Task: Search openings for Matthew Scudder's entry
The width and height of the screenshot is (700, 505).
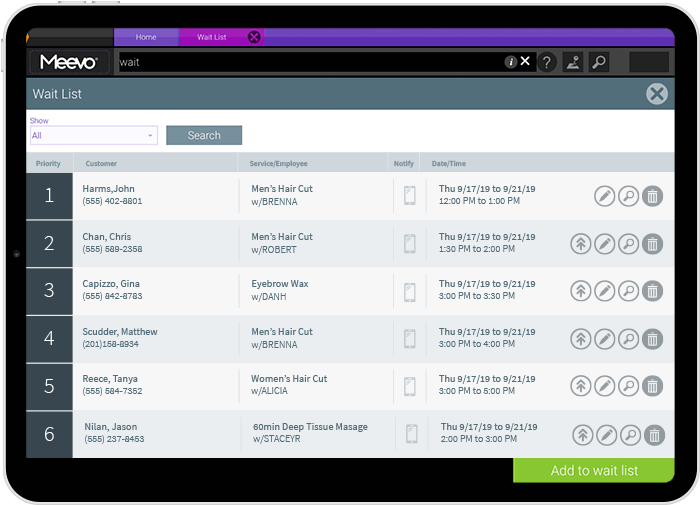Action: pos(628,339)
